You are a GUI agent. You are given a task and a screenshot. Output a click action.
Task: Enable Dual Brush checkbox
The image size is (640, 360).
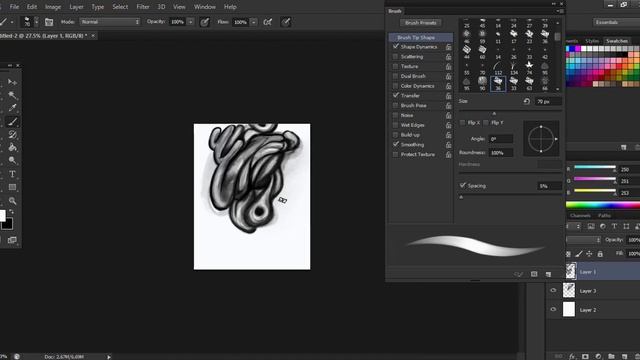click(x=395, y=76)
